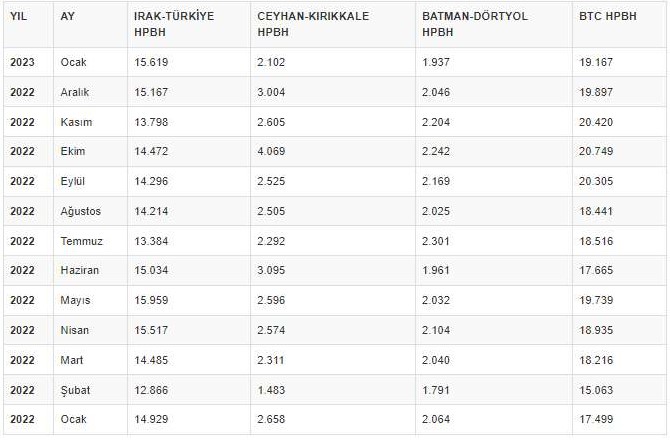Select the Eylül month cell

click(x=73, y=181)
